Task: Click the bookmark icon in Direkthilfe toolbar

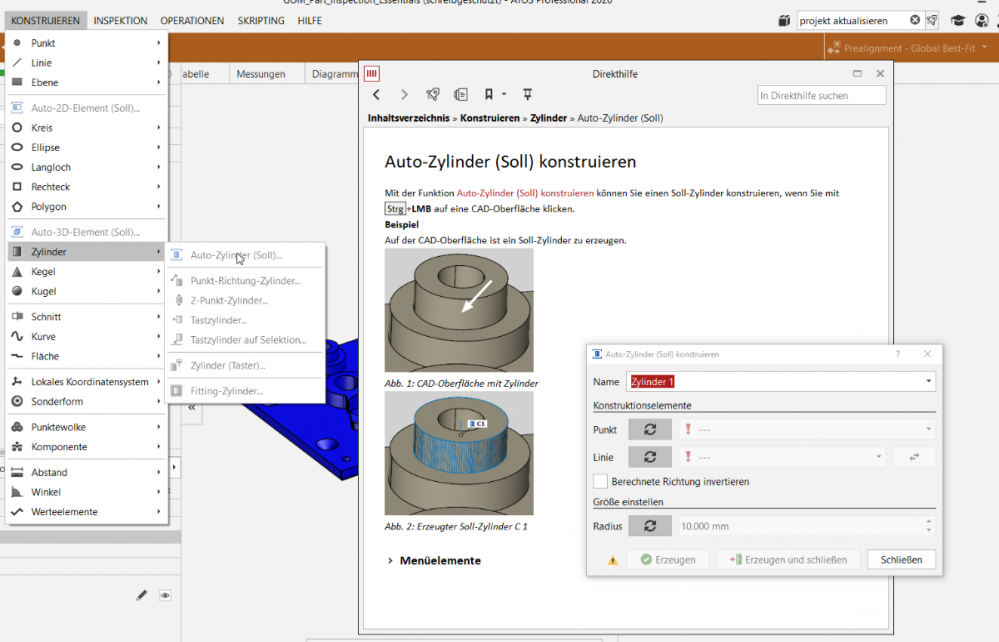Action: (489, 95)
